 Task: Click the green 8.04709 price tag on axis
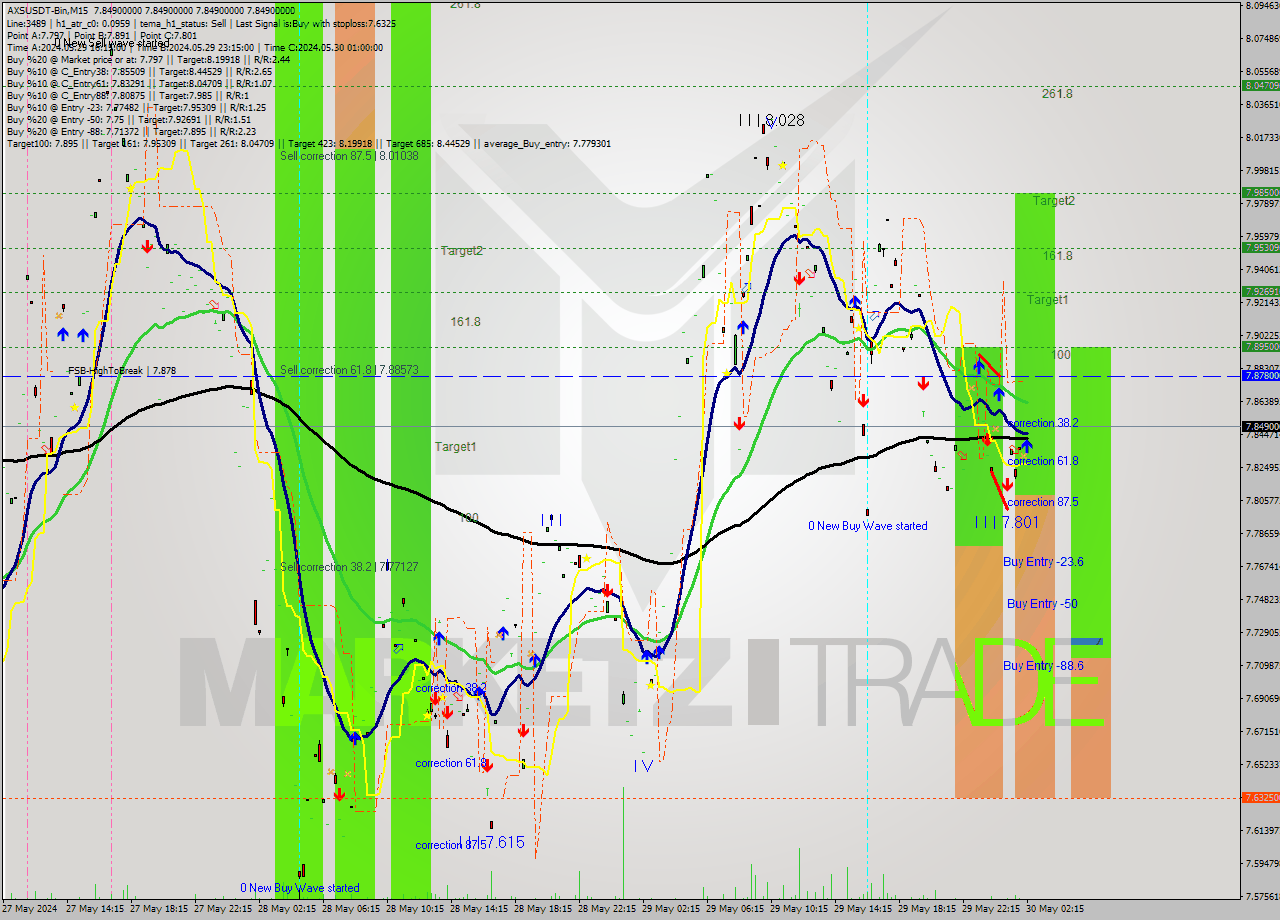[x=1260, y=86]
